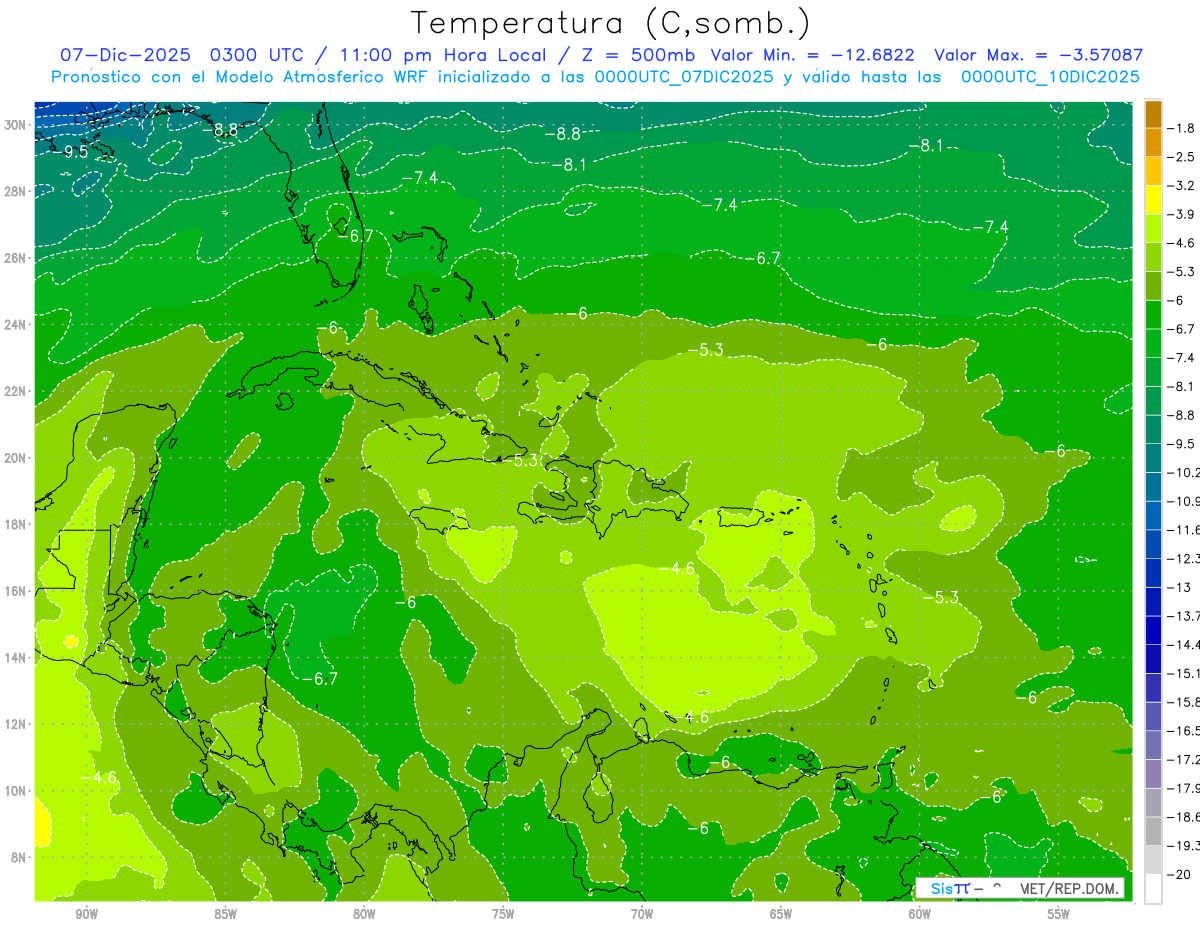Click the '0300 UTC' time label
This screenshot has width=1200, height=927.
[x=258, y=55]
